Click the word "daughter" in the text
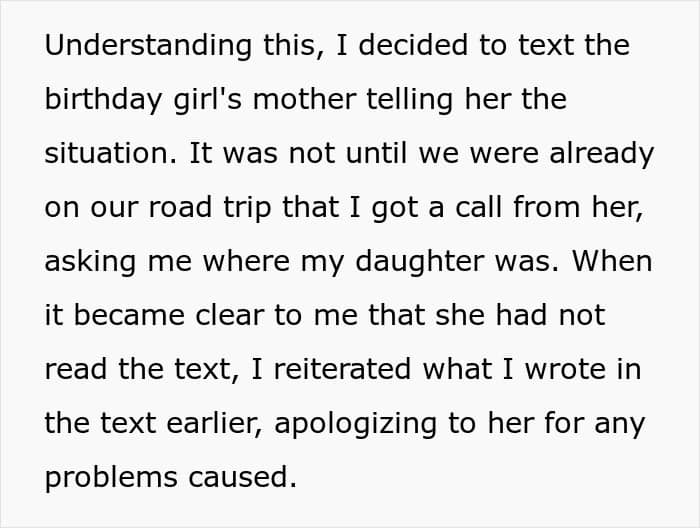This screenshot has width=700, height=528. [420, 262]
